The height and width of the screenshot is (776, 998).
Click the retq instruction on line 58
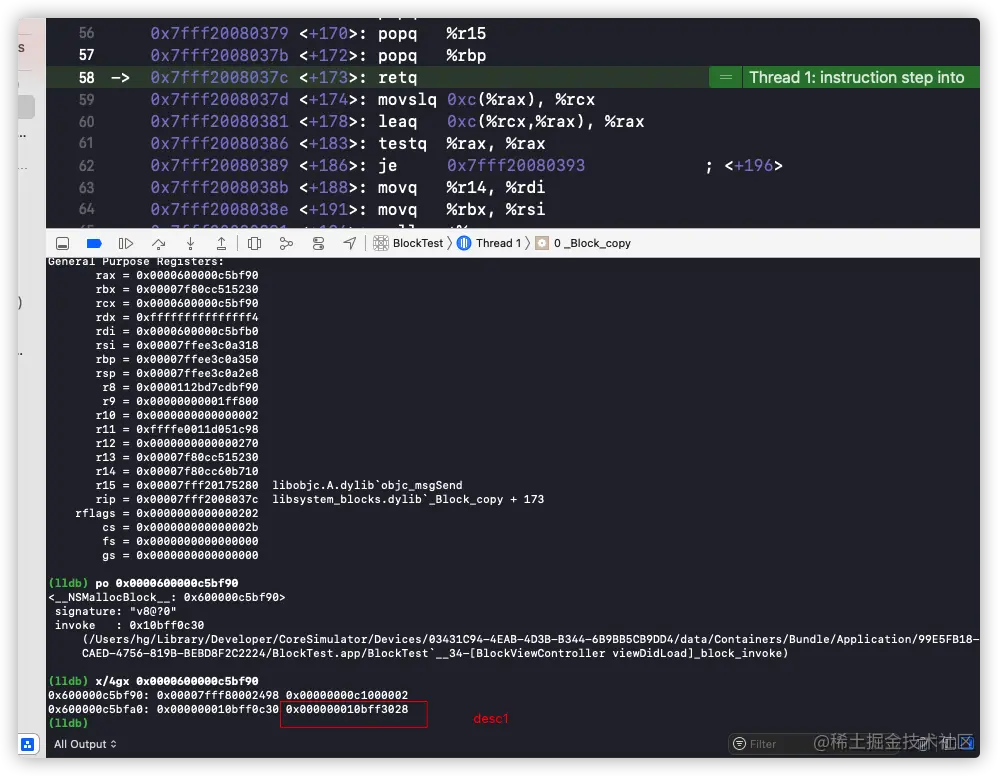[x=397, y=78]
